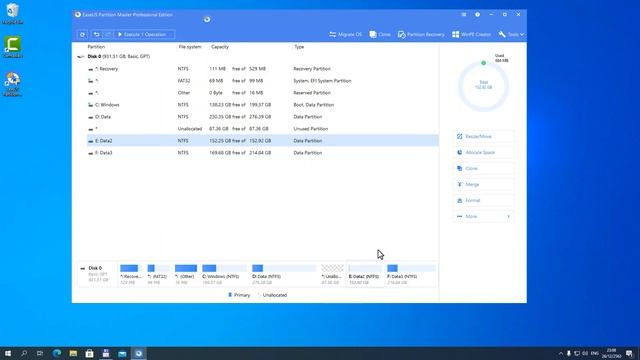Select the E: Data2 partition row
The image size is (640, 360).
[262, 140]
